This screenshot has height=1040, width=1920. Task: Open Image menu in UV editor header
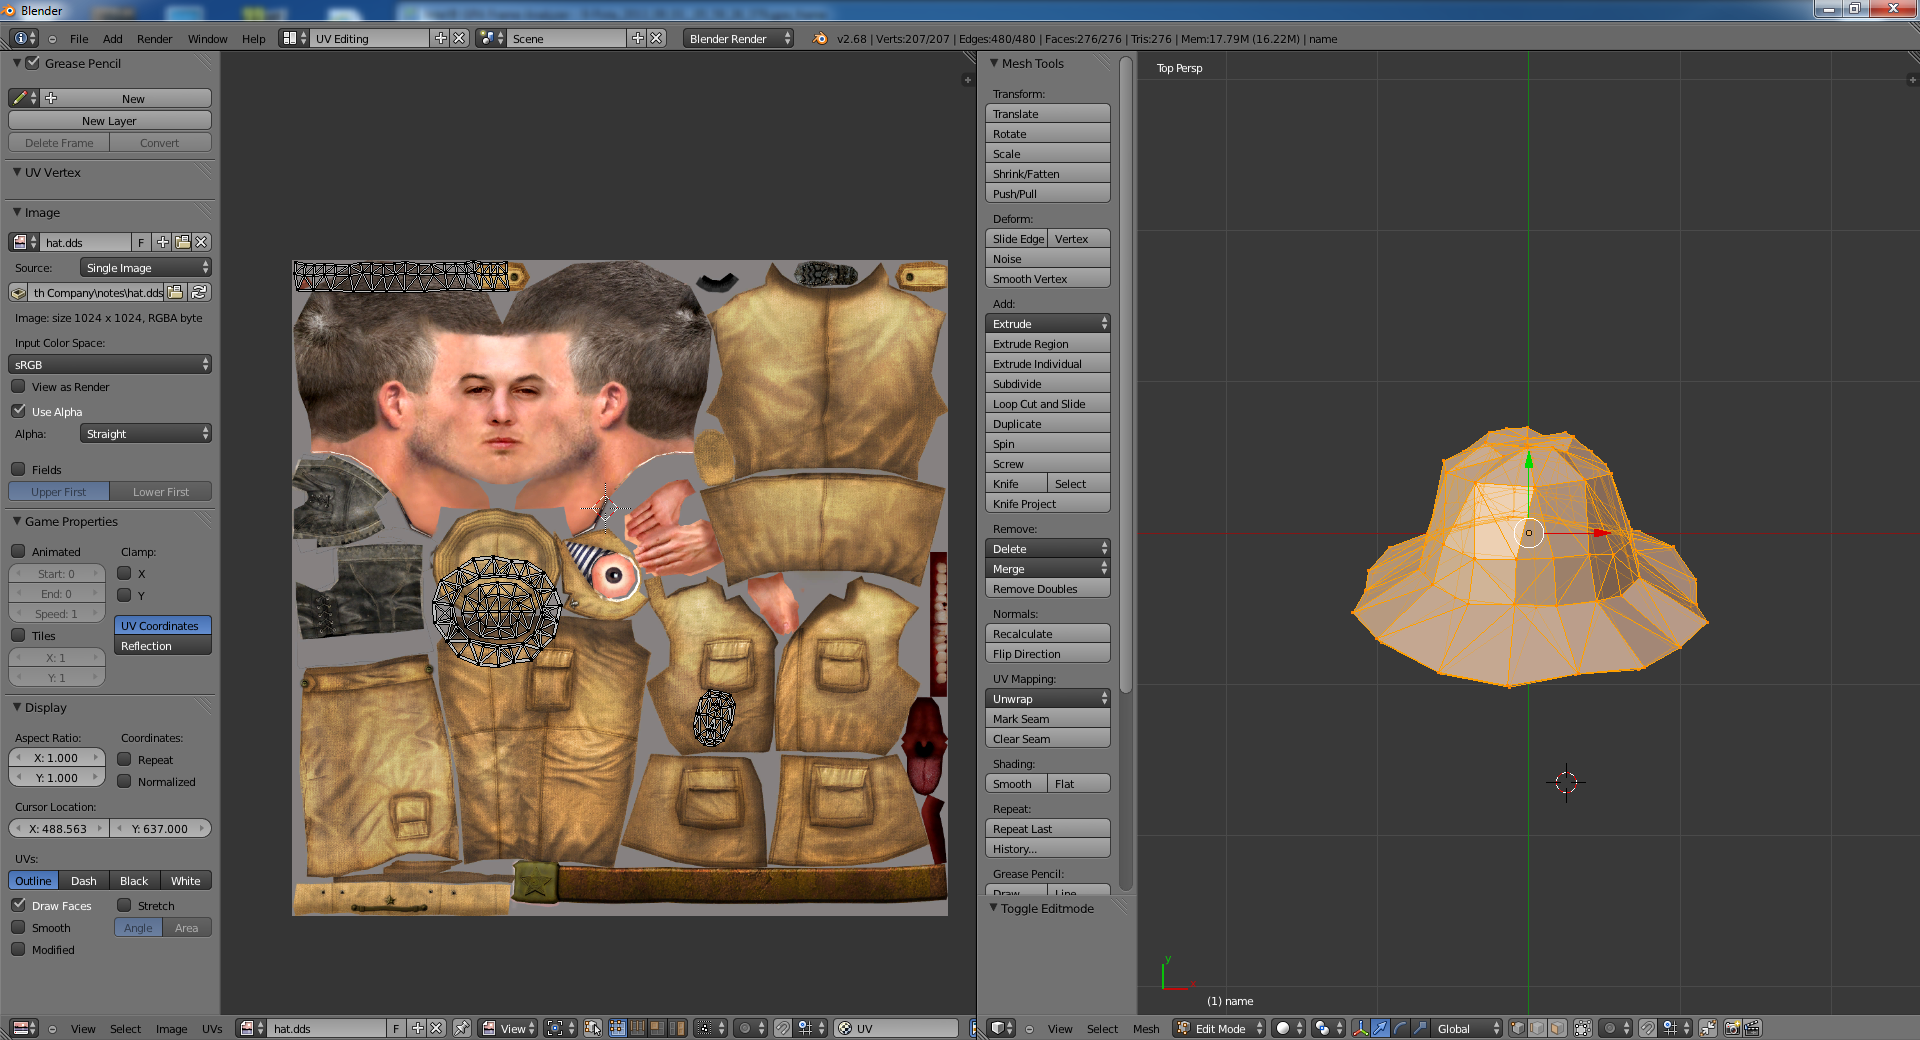(171, 1028)
